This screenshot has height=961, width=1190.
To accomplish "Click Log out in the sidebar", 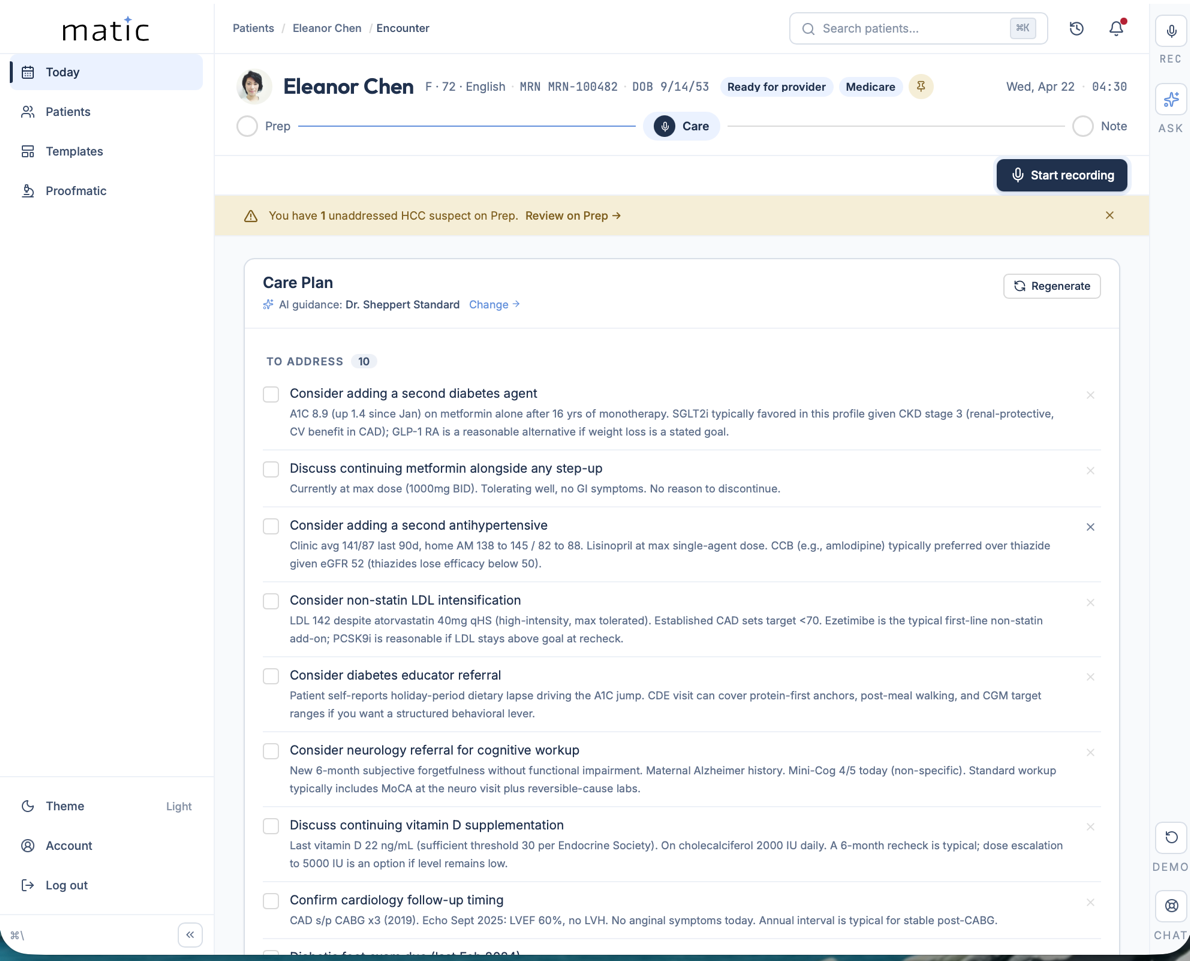I will click(x=106, y=885).
